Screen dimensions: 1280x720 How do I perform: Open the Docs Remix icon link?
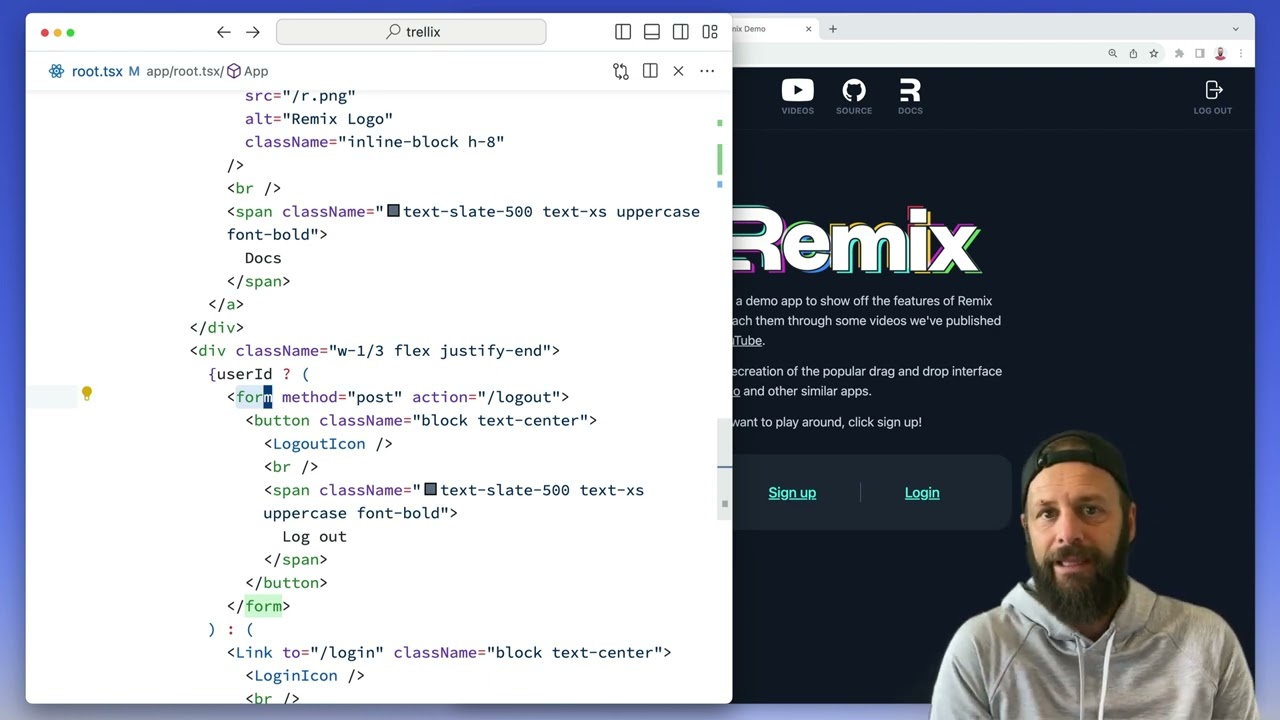910,97
